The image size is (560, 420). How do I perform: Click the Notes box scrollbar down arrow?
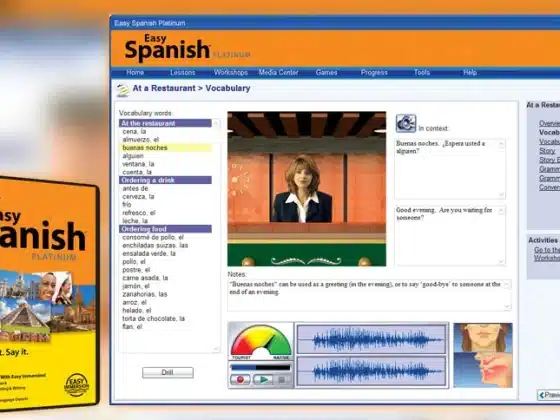pos(507,307)
